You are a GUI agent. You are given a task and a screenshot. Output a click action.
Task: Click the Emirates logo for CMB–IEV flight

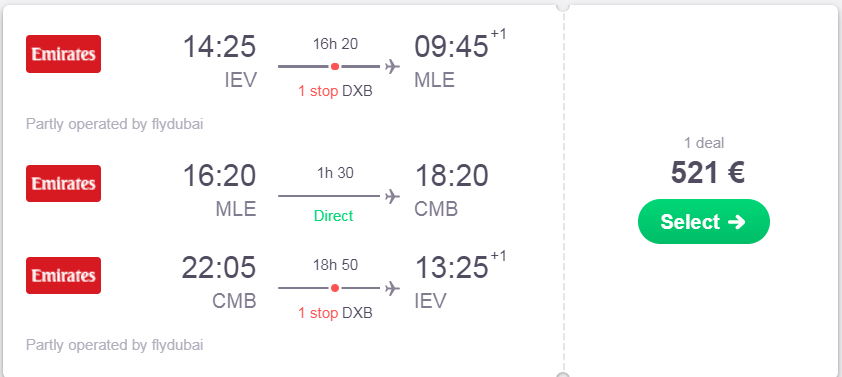(63, 276)
